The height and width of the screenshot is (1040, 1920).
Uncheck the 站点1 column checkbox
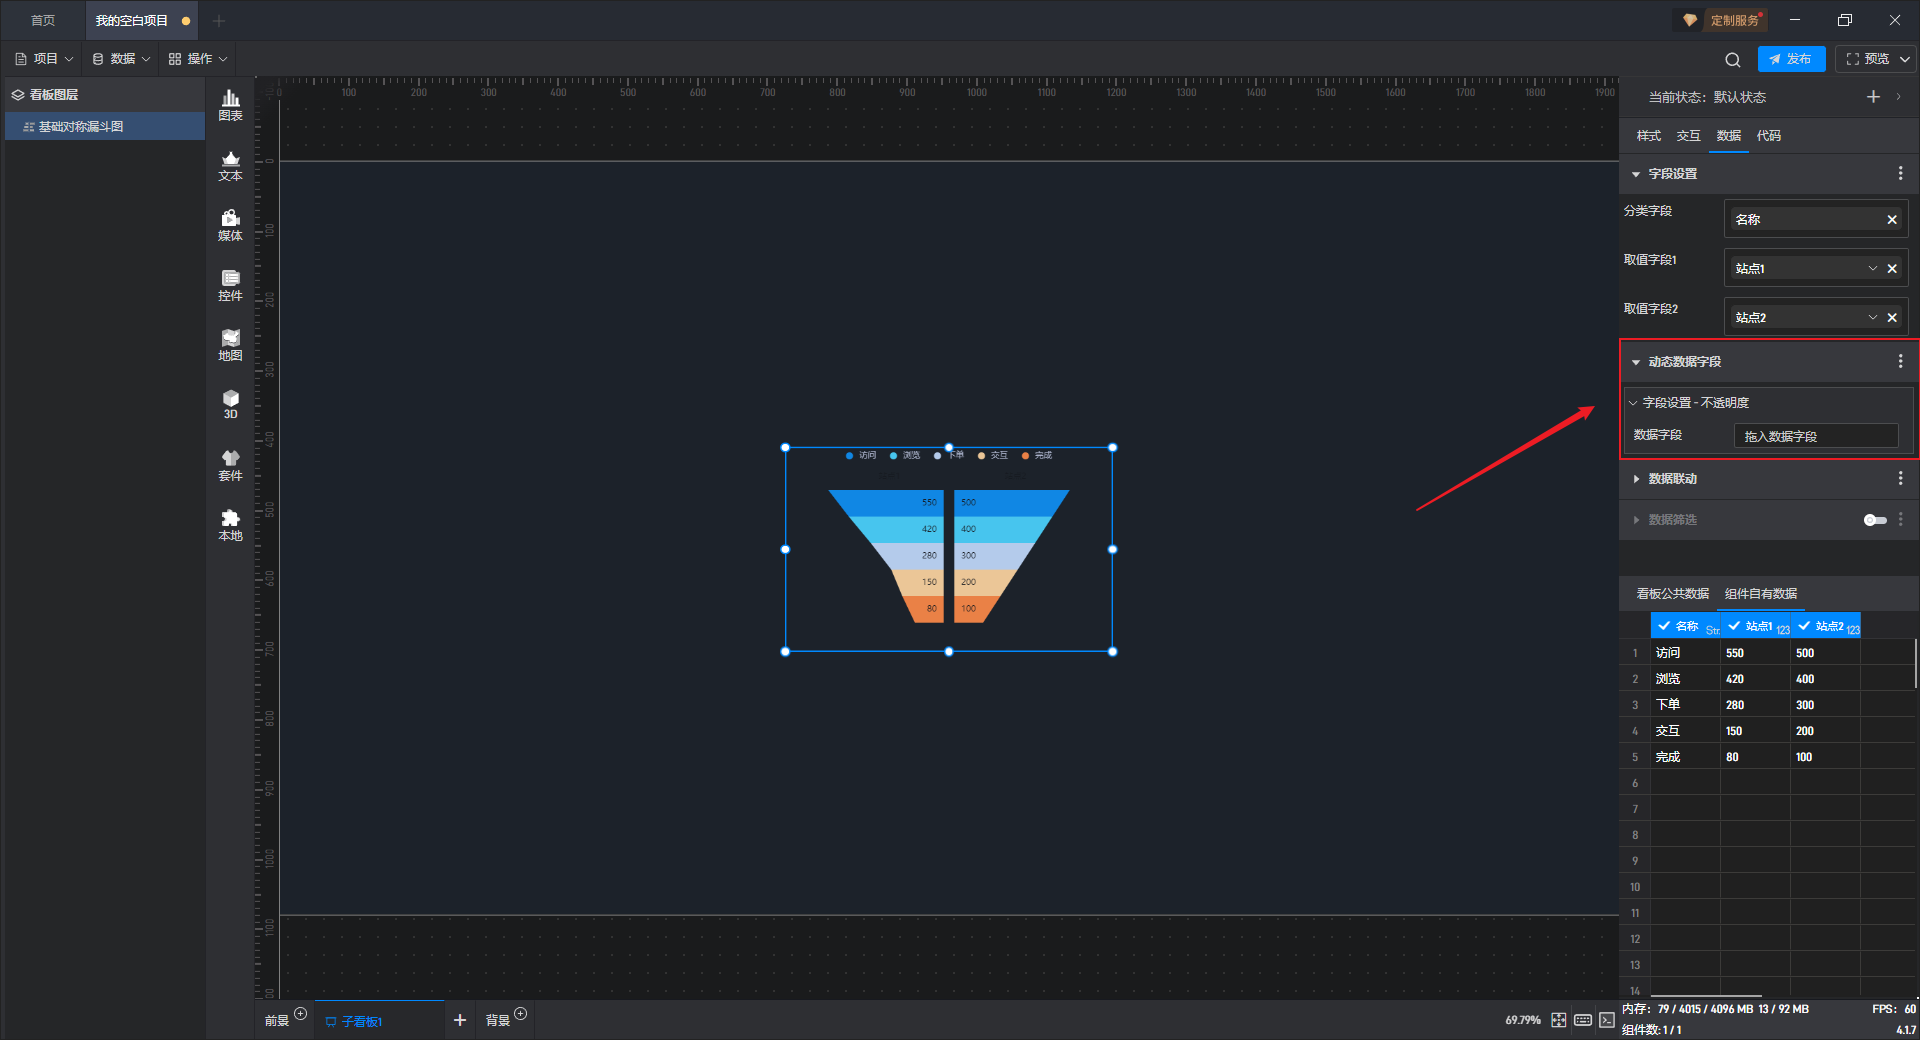[x=1734, y=626]
